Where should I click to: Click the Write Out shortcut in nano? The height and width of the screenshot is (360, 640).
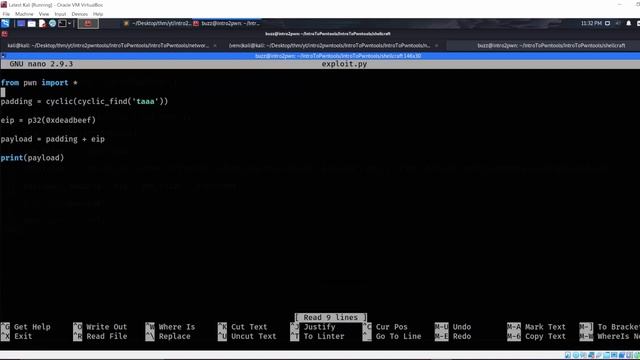100,327
